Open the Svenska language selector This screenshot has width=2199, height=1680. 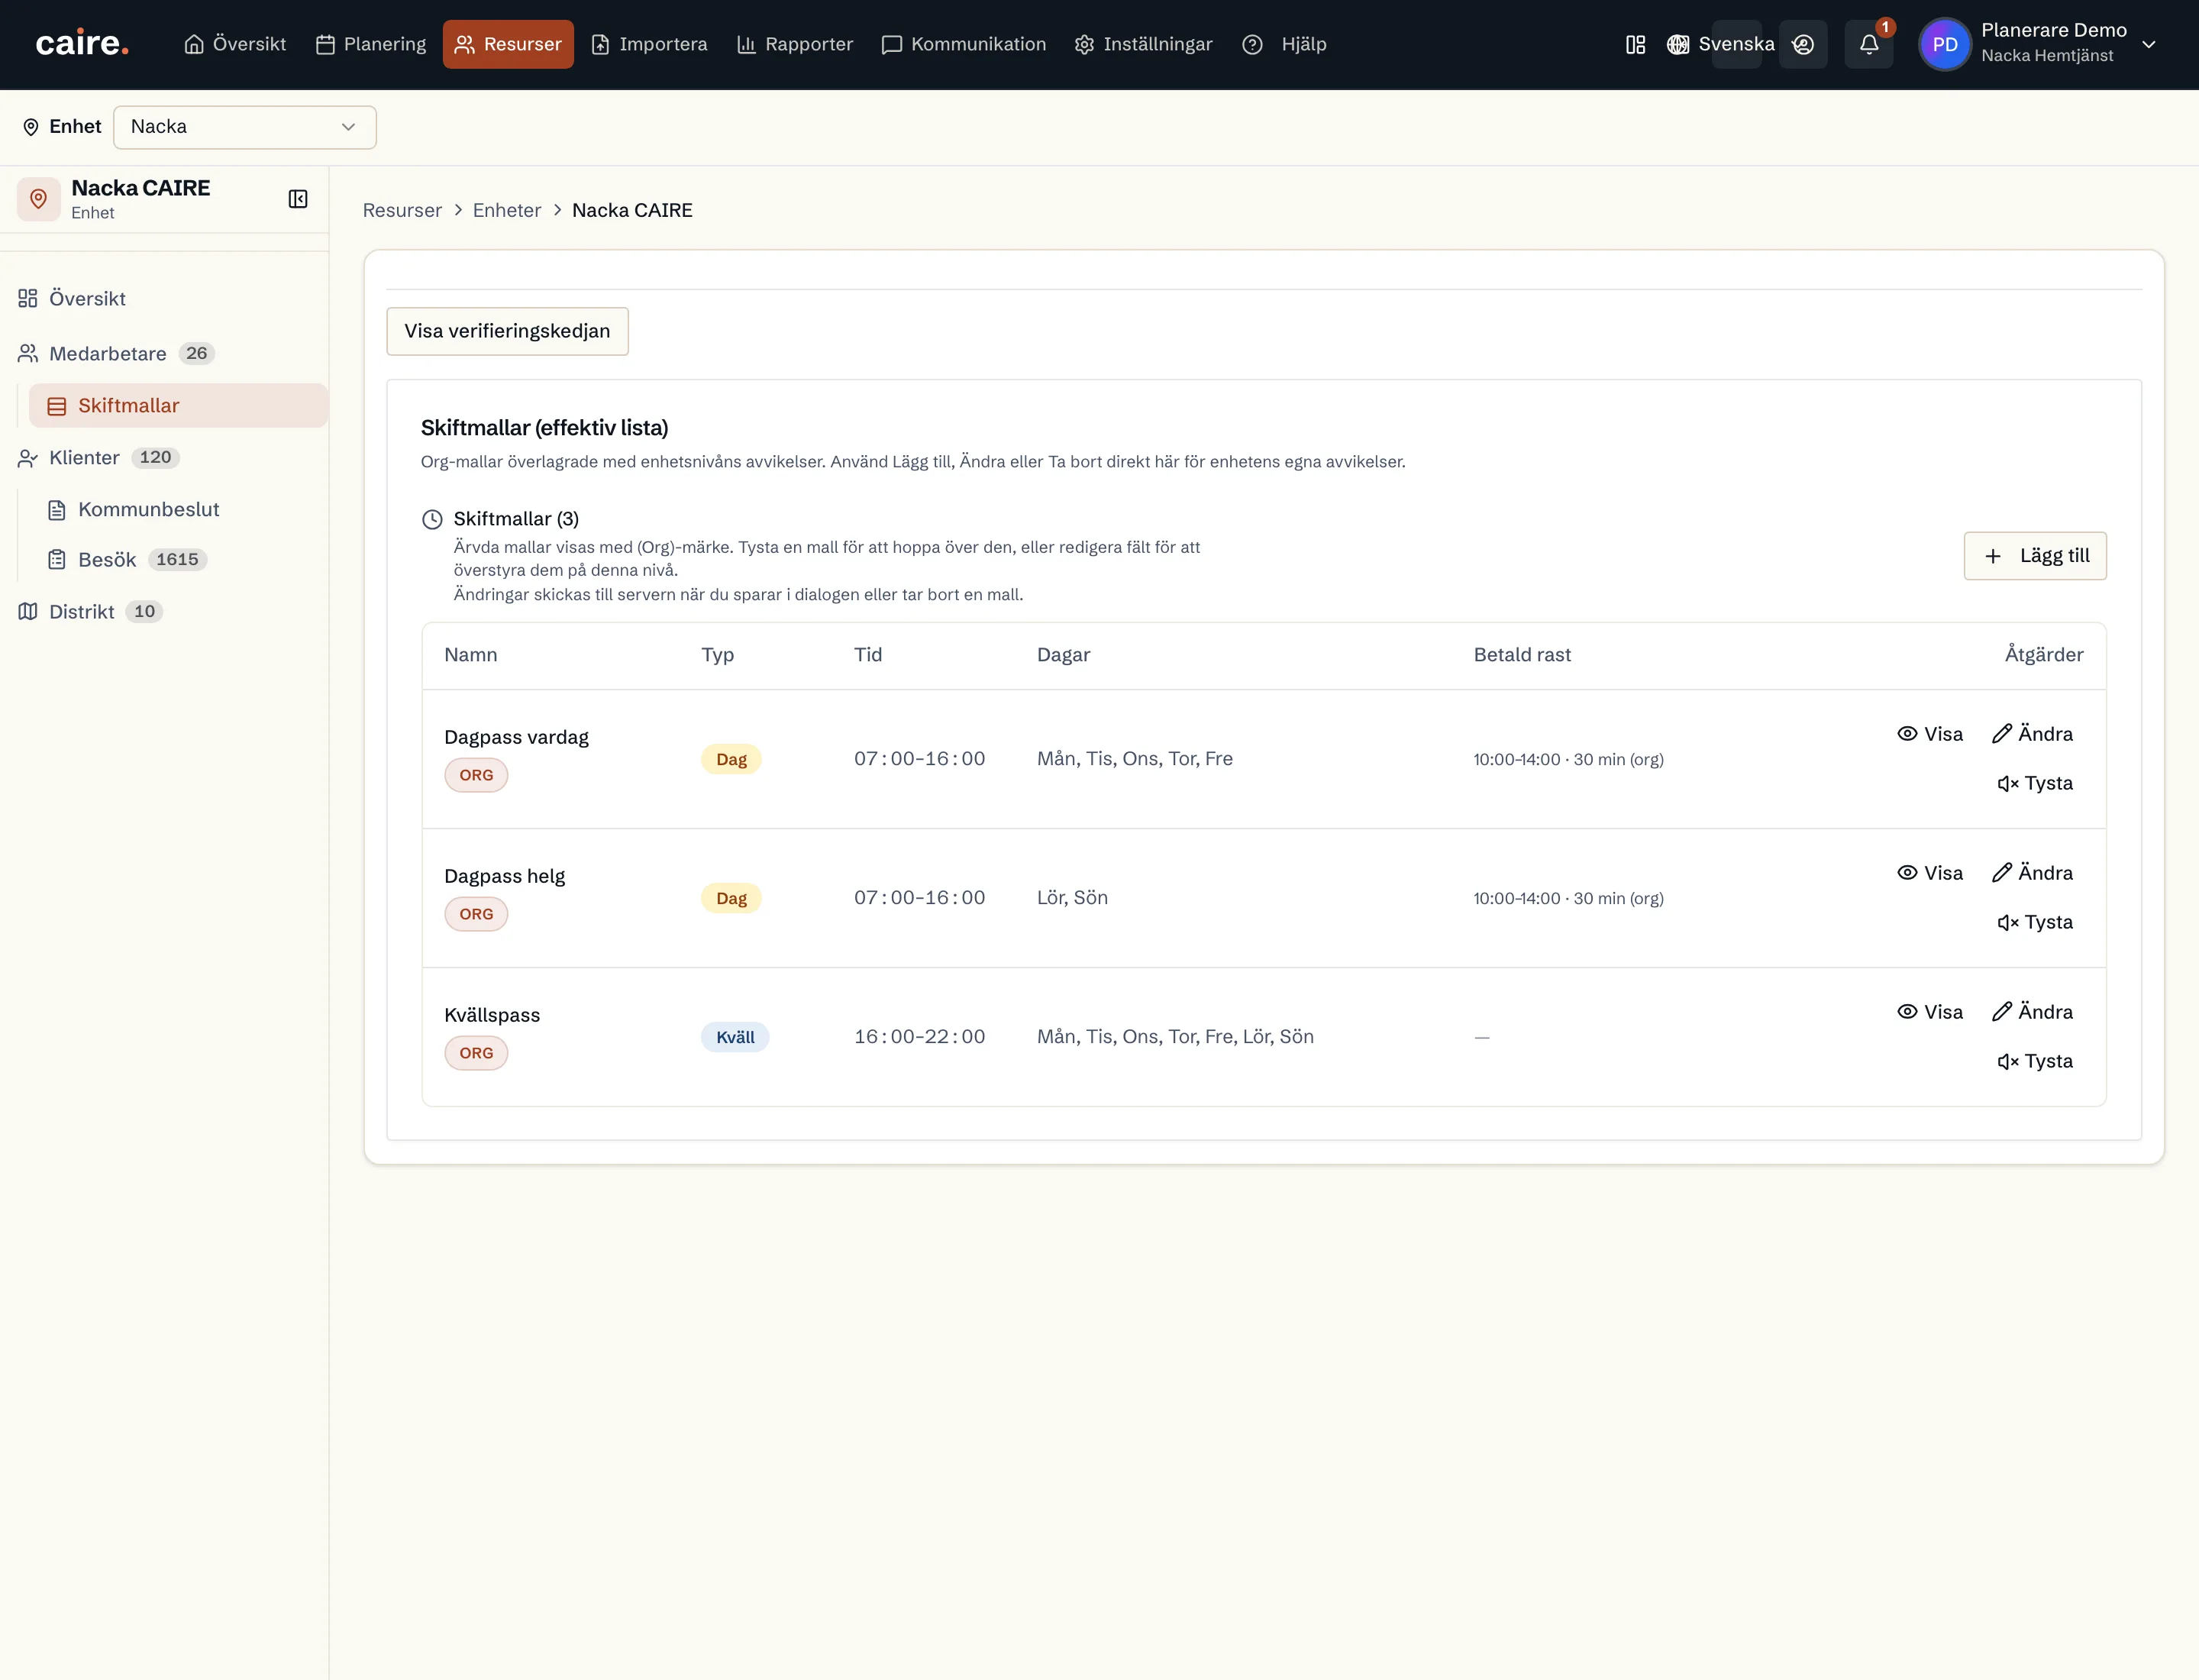[x=1720, y=44]
